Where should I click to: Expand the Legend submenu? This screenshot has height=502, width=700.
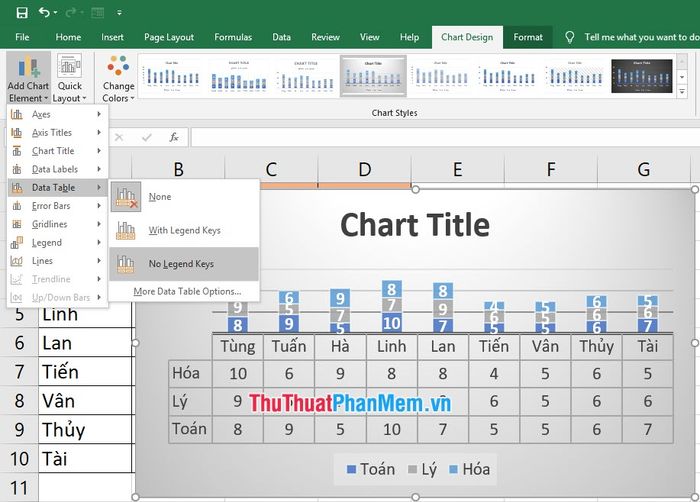click(x=57, y=243)
